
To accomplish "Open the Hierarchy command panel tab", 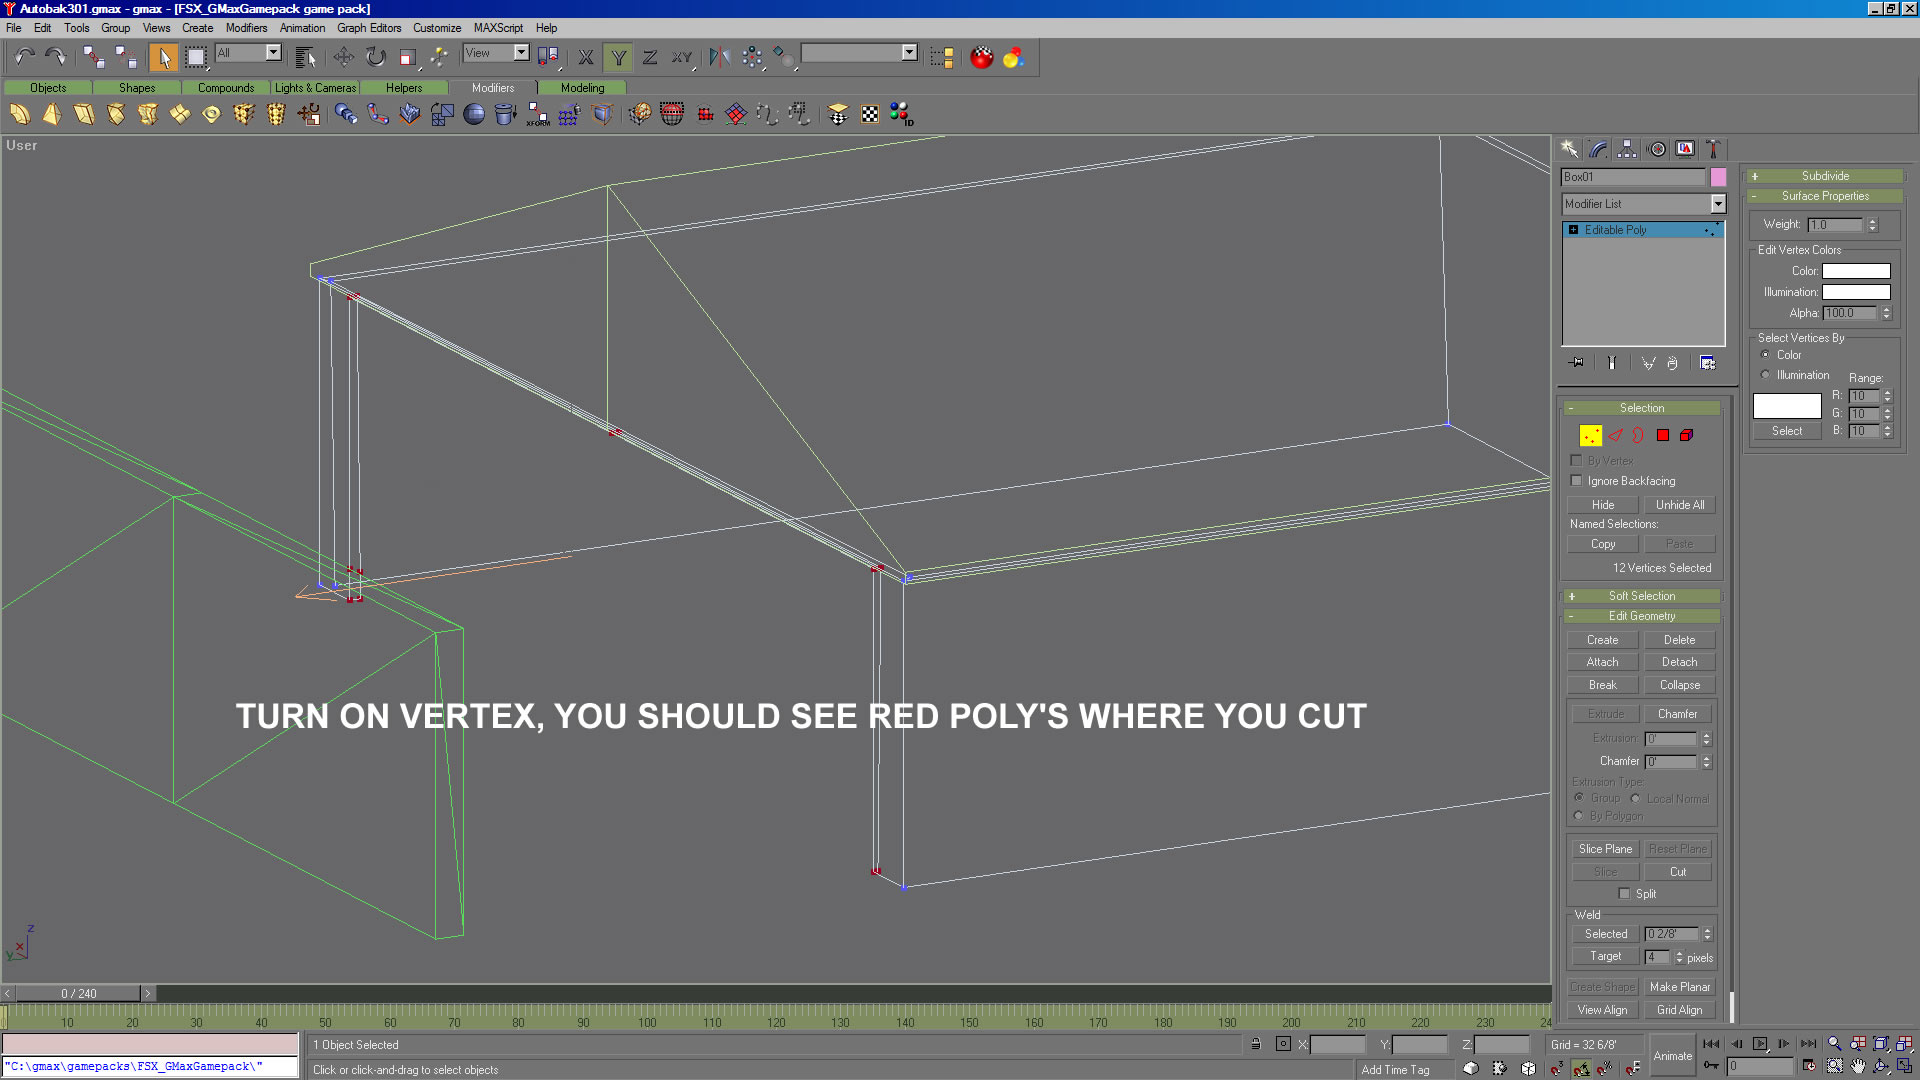I will click(1627, 149).
